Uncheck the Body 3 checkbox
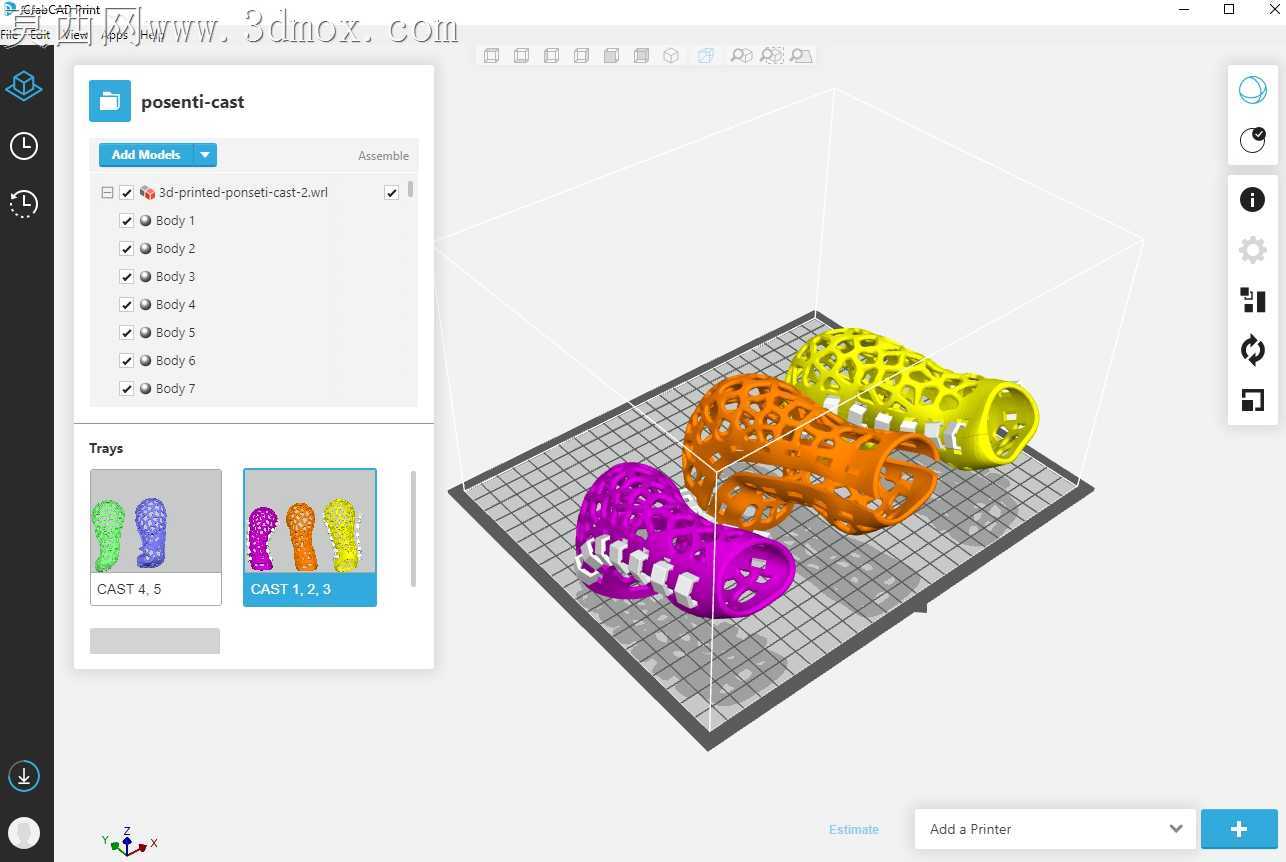 (x=127, y=277)
